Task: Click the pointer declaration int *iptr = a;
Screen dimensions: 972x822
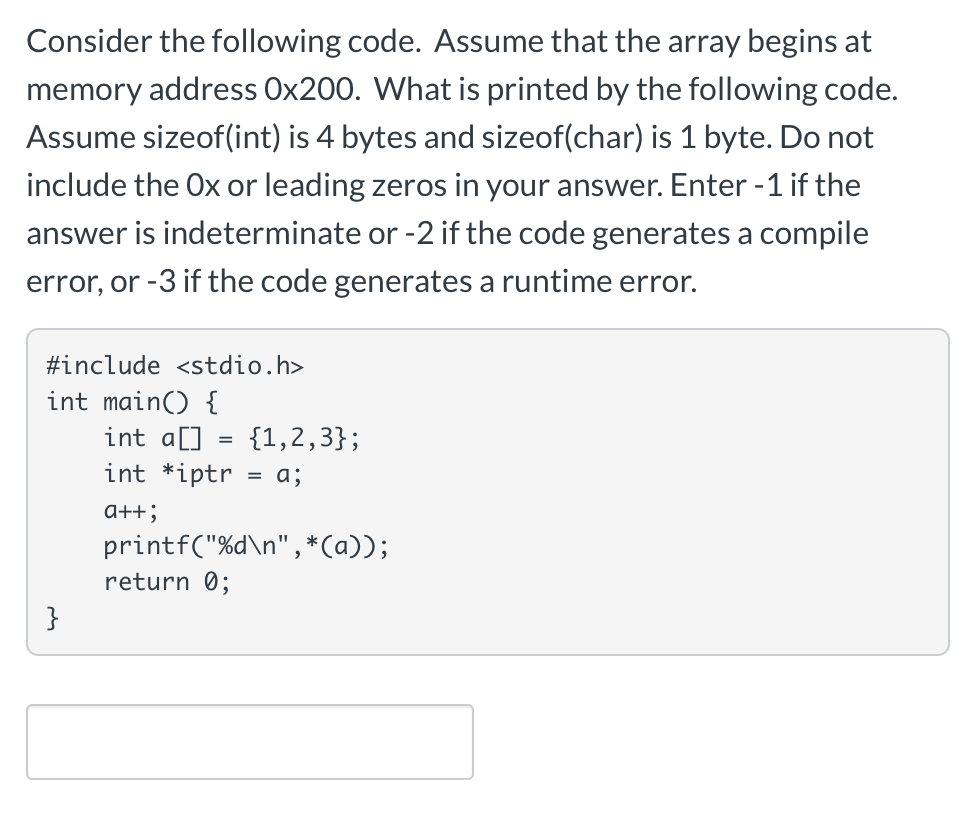Action: [202, 474]
